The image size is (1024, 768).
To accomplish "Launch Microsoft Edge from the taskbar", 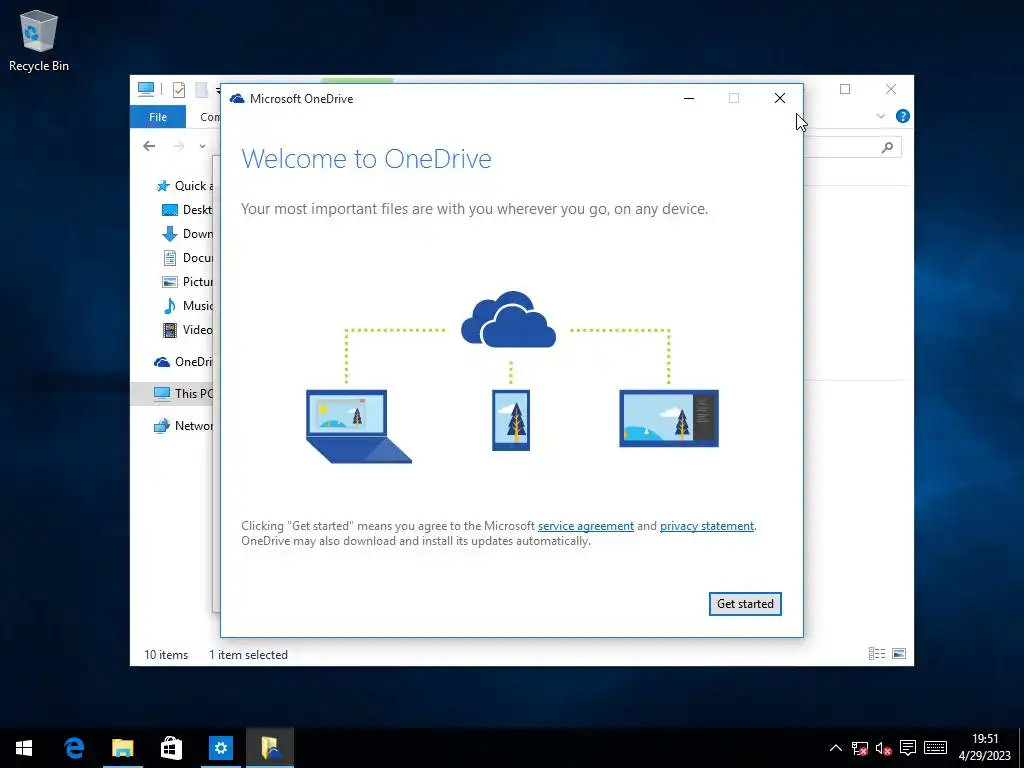I will tap(74, 748).
